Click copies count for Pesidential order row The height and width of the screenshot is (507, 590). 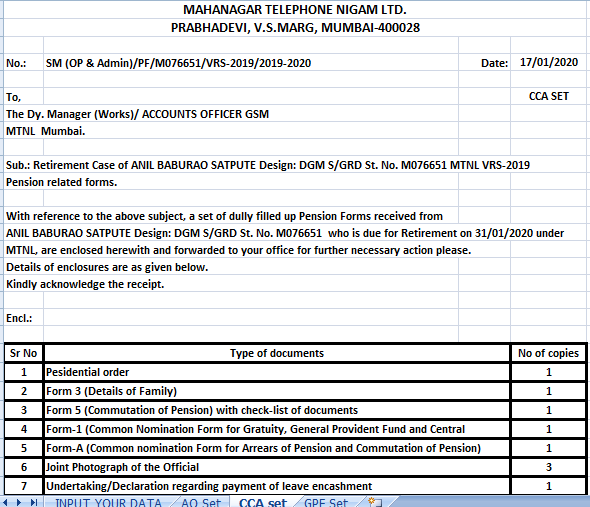coord(549,372)
